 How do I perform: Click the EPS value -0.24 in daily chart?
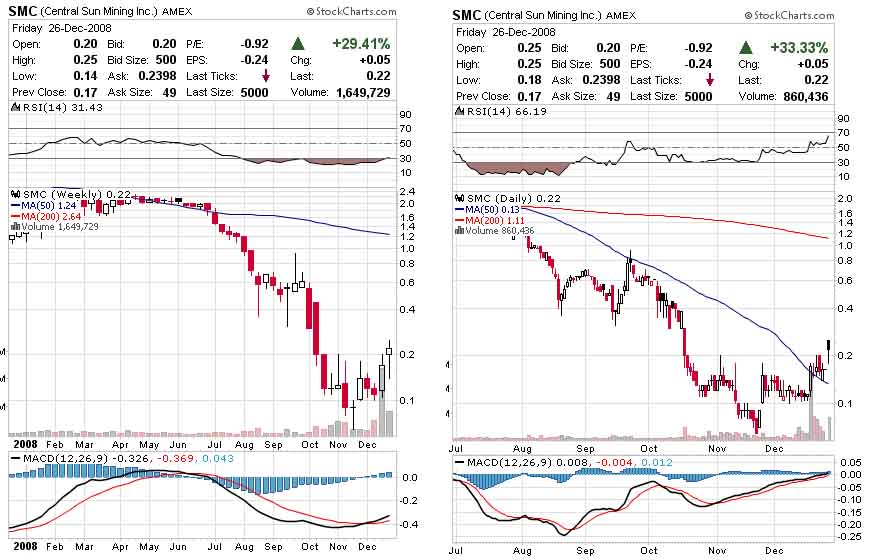(x=698, y=64)
